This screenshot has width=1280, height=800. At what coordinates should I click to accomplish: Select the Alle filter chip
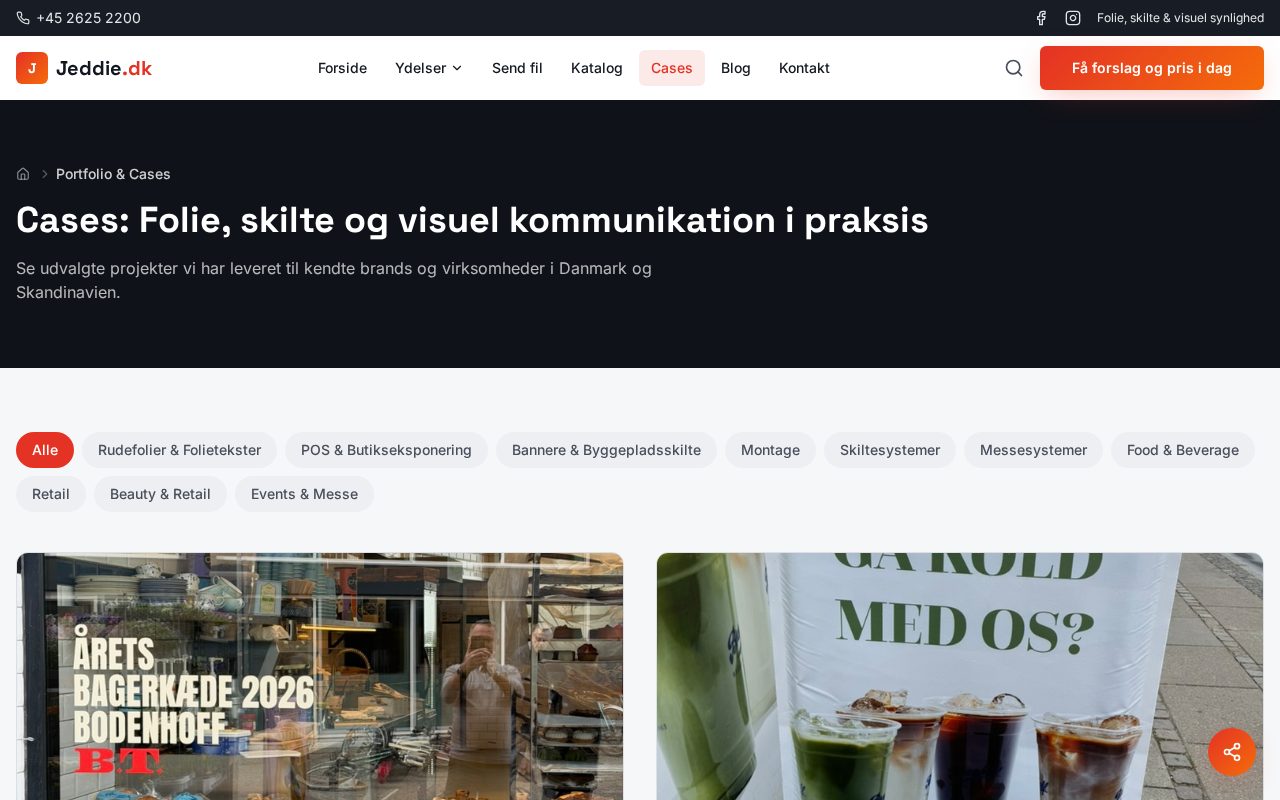point(45,450)
